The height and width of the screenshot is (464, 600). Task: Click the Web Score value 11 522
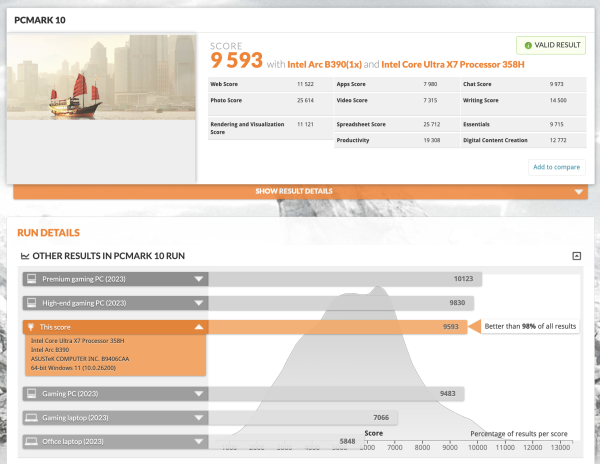[x=305, y=84]
